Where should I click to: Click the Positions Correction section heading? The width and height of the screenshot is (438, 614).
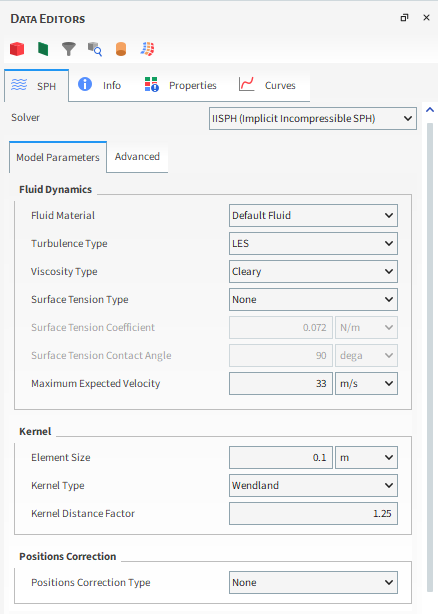pyautogui.click(x=68, y=556)
